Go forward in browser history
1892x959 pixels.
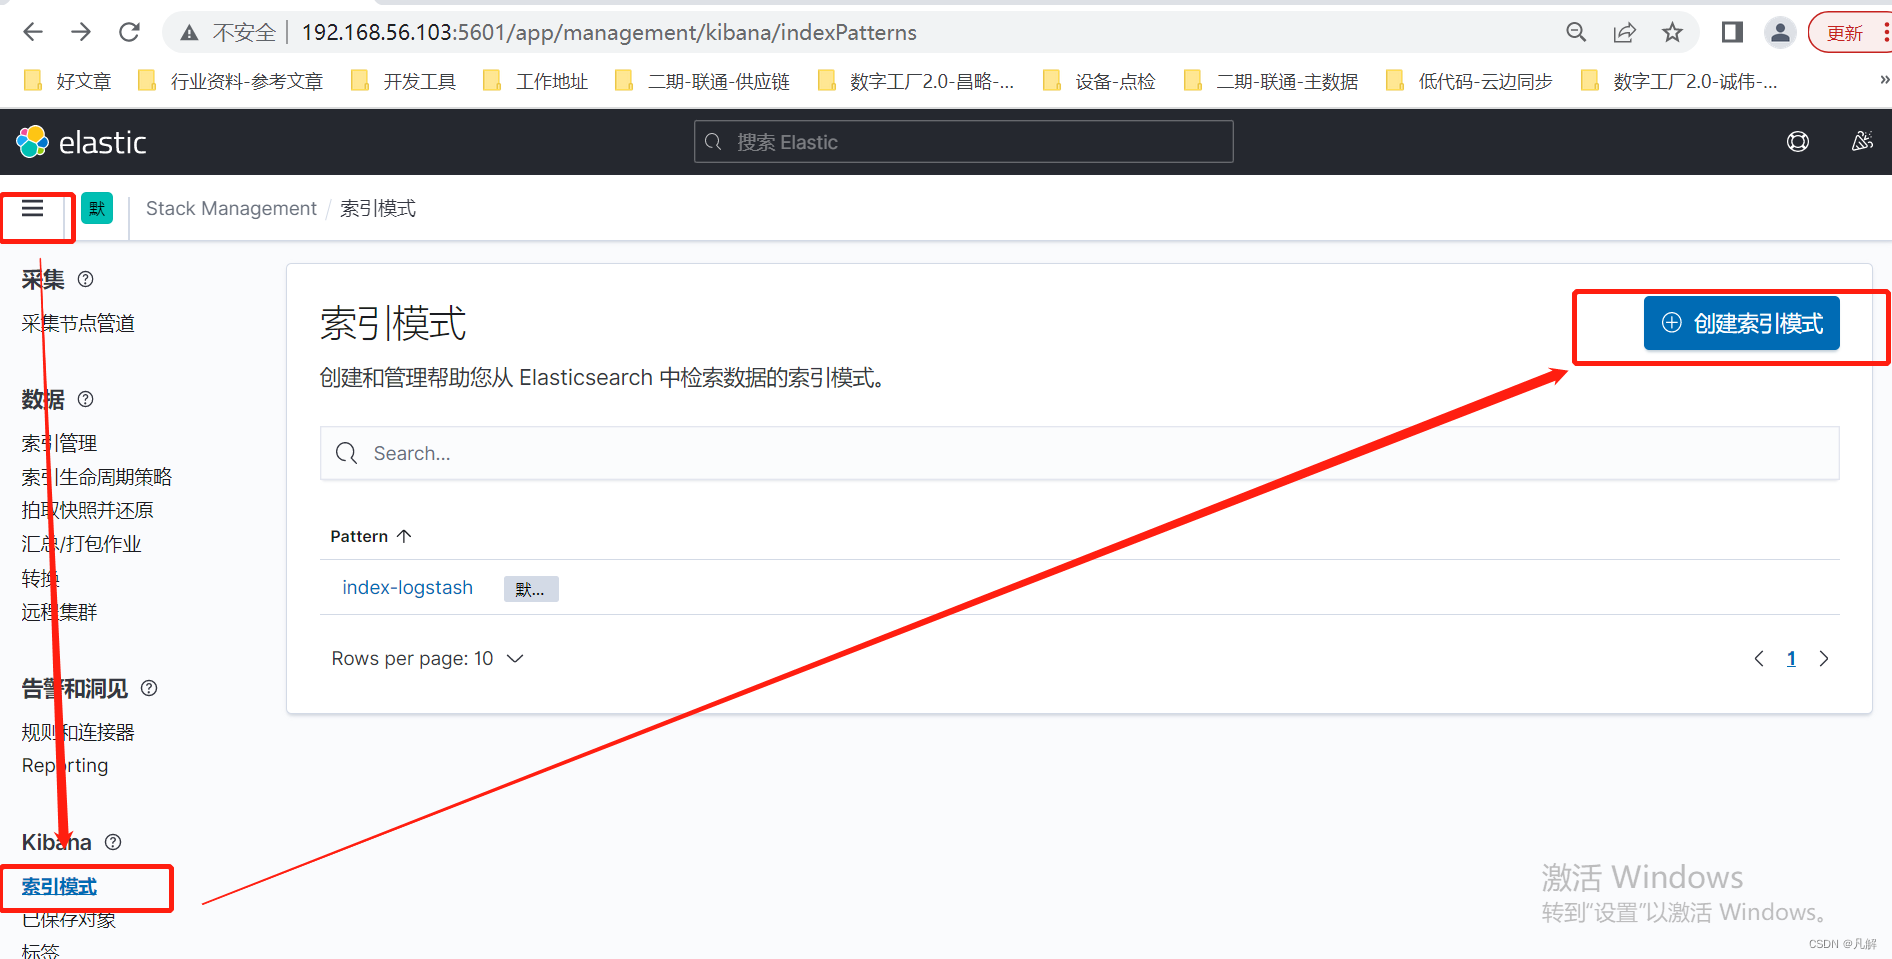pyautogui.click(x=81, y=32)
